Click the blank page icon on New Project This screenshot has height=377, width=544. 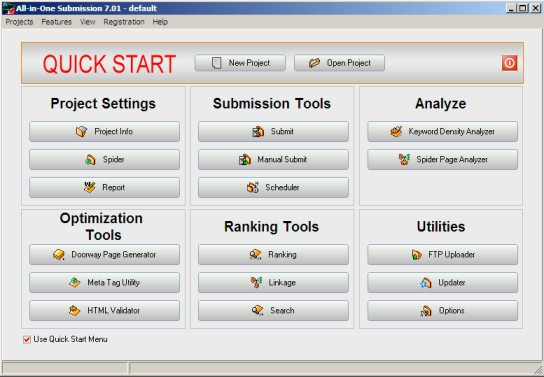(x=216, y=63)
